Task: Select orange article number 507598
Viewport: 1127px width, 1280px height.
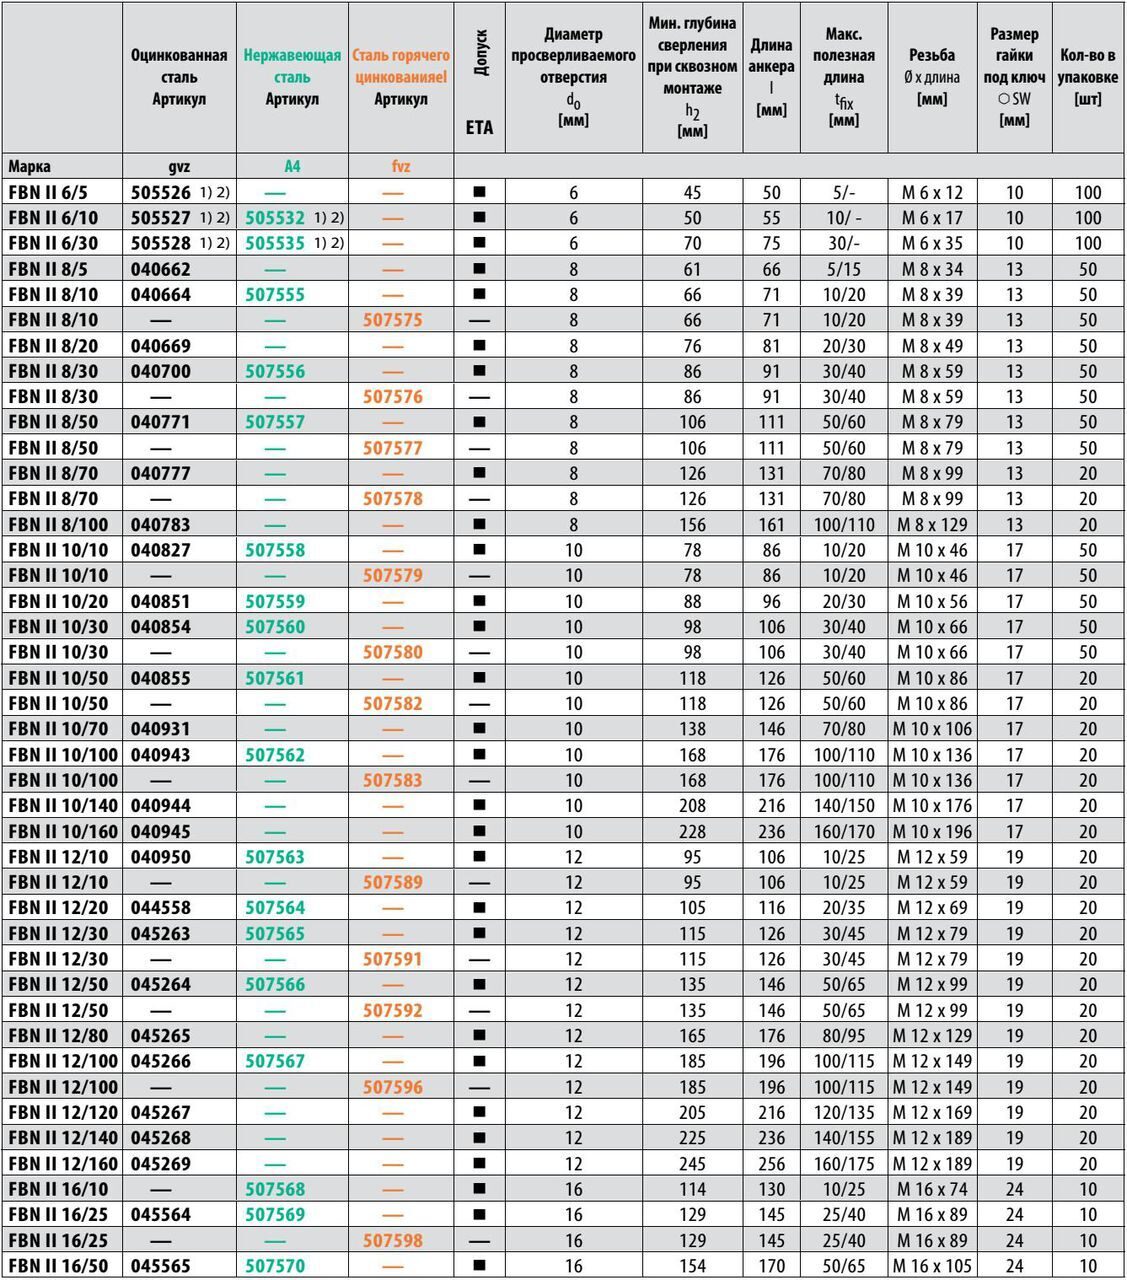Action: (392, 1240)
